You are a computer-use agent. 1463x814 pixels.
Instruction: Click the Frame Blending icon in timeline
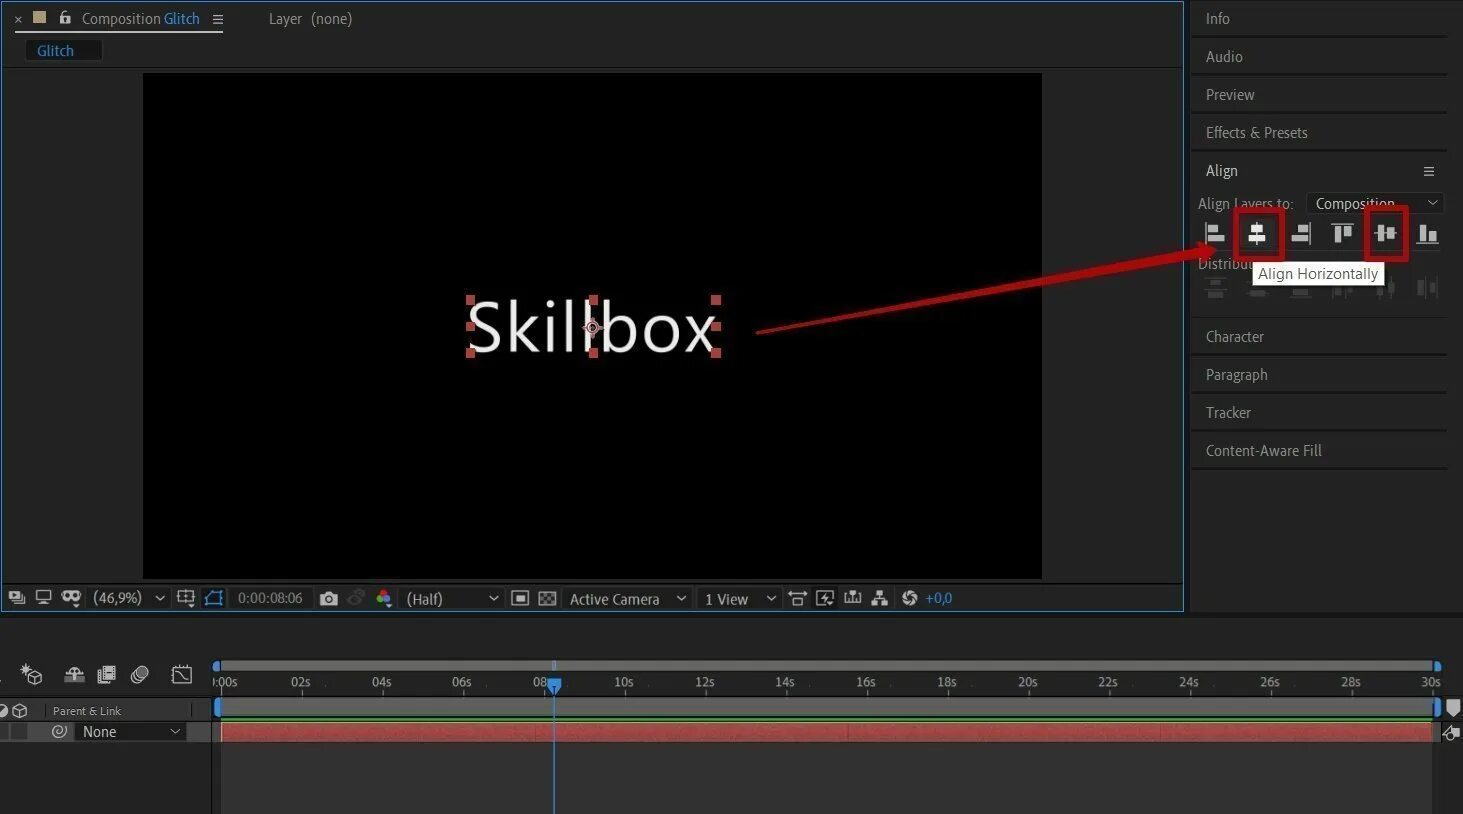click(x=106, y=675)
